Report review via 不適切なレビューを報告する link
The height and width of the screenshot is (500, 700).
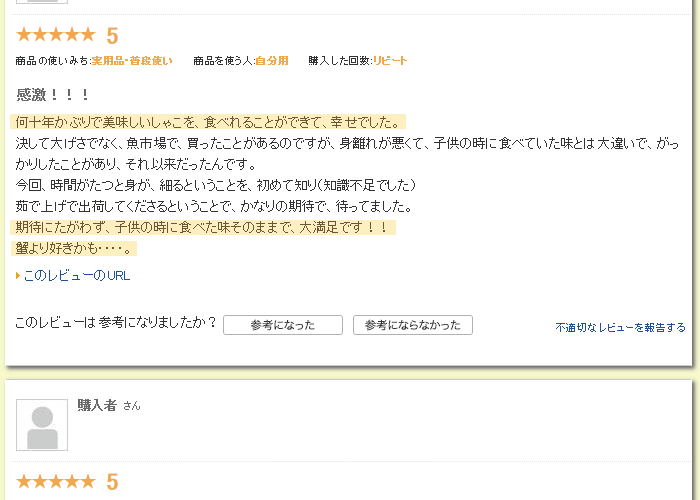click(620, 328)
